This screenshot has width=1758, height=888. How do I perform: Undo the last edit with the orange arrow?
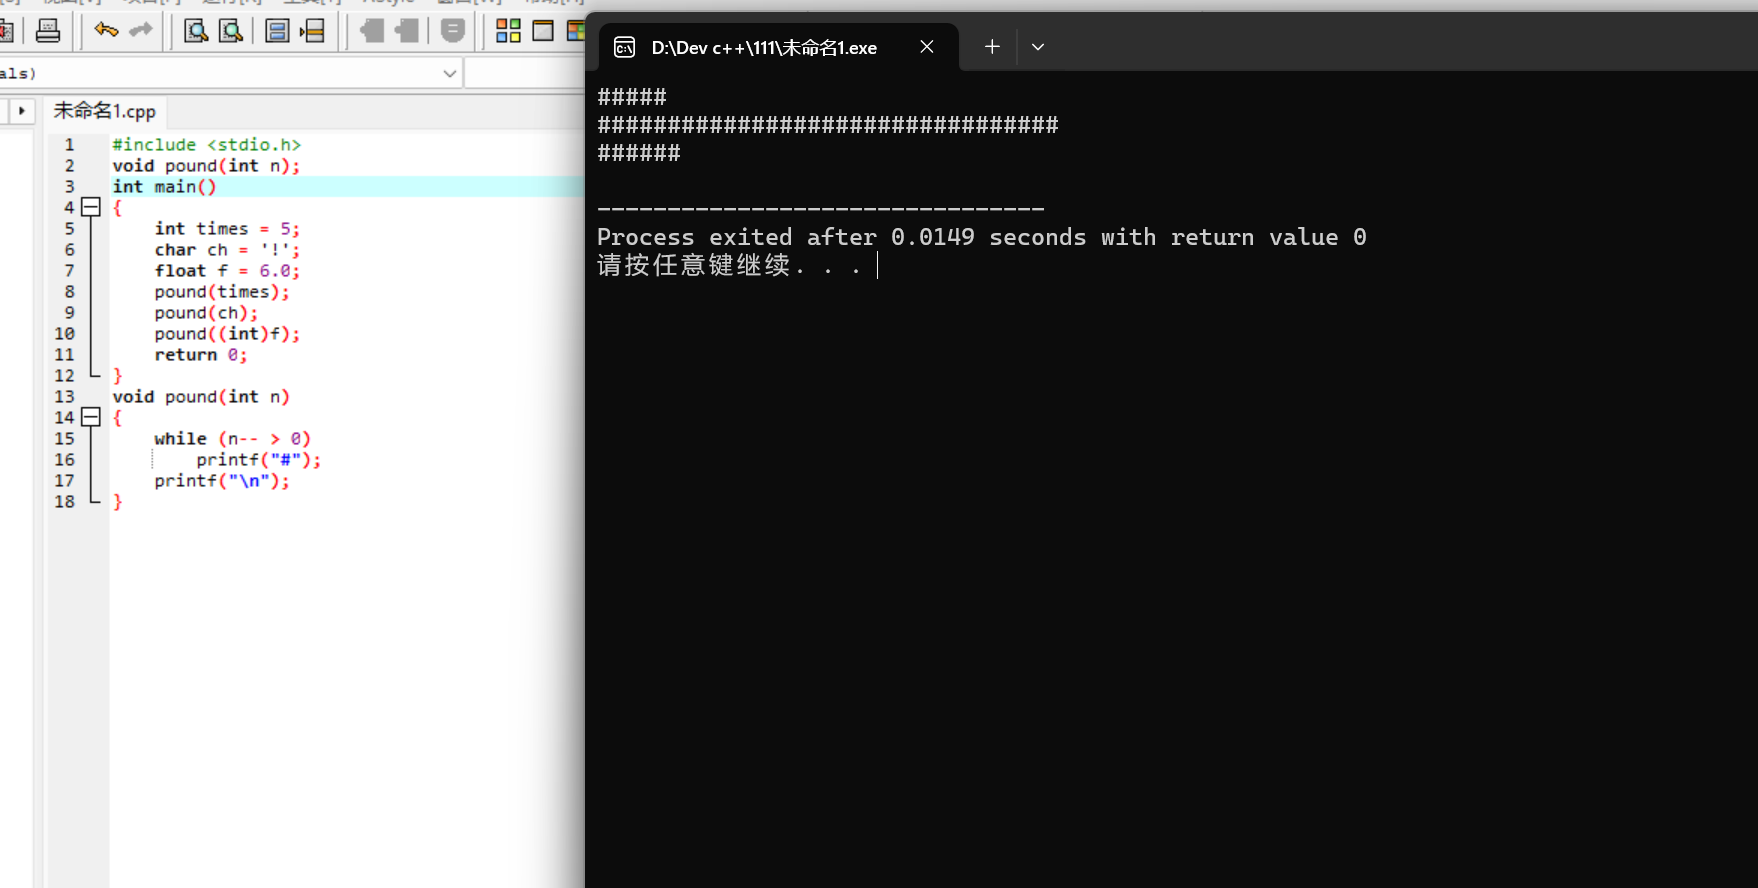tap(106, 30)
